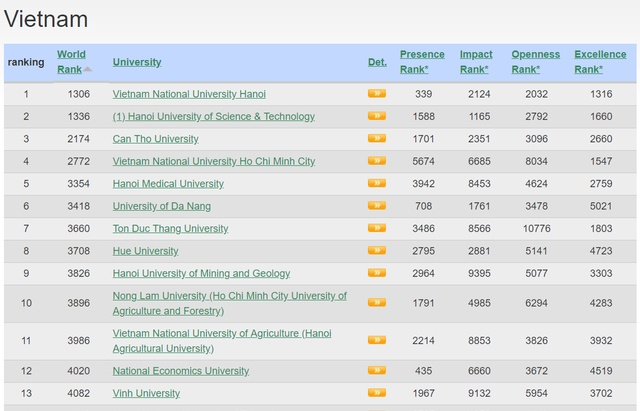Click world rank value 3896
640x411 pixels.
79,303
